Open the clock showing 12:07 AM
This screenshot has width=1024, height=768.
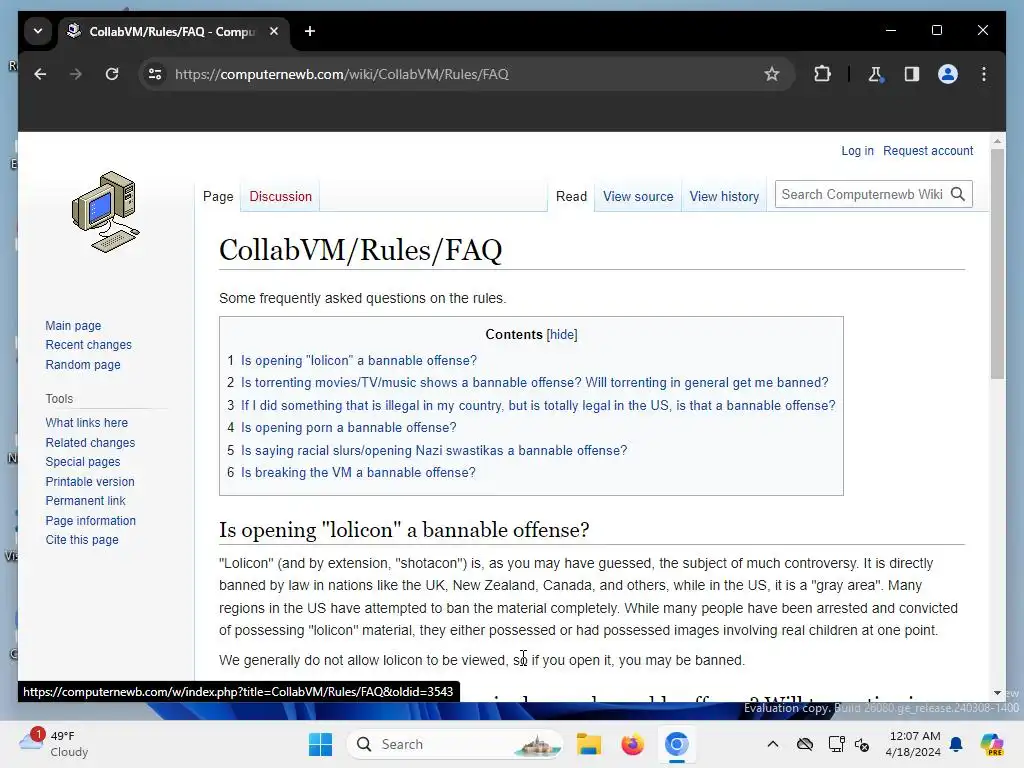(x=913, y=744)
